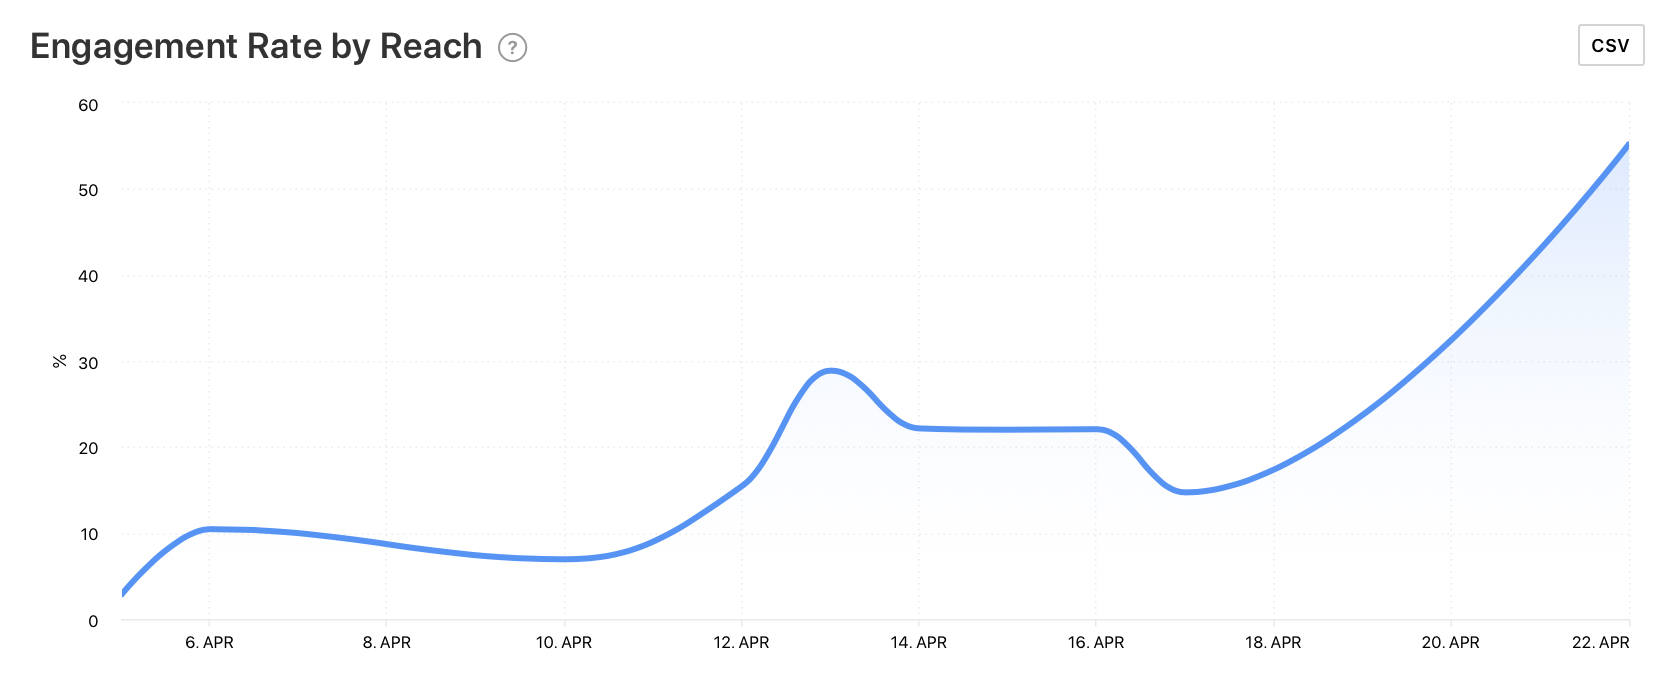Click the line dip near 17 April
This screenshot has width=1667, height=681.
tap(1185, 492)
